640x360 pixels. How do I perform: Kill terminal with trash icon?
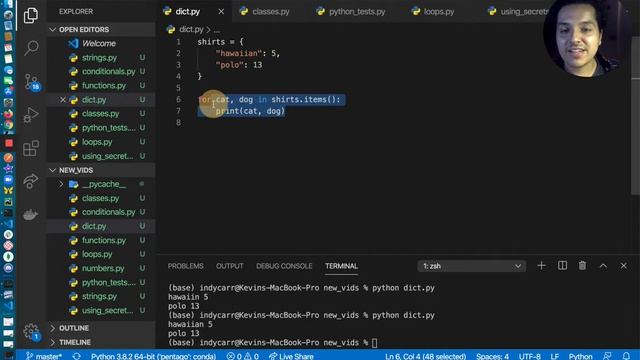pos(582,266)
